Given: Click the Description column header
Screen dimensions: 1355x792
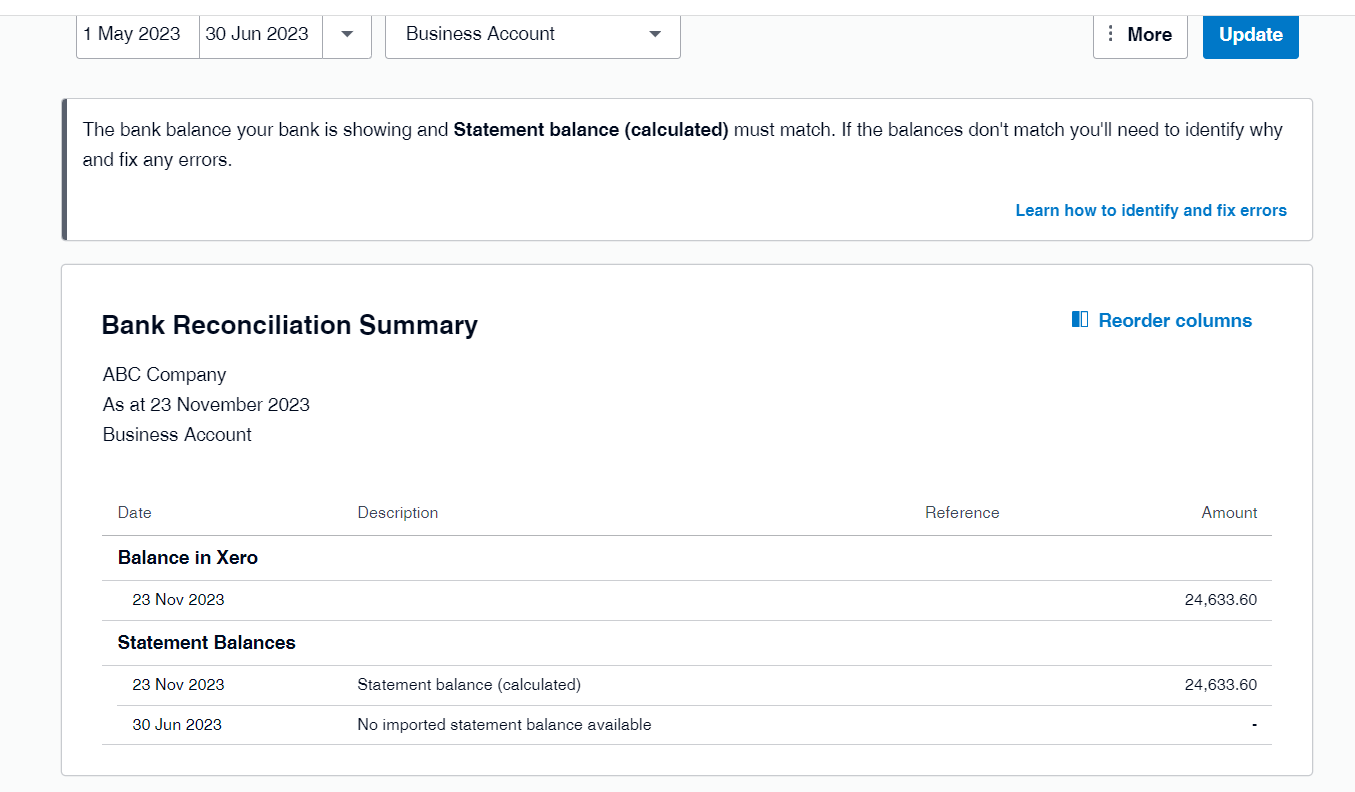Looking at the screenshot, I should (398, 512).
